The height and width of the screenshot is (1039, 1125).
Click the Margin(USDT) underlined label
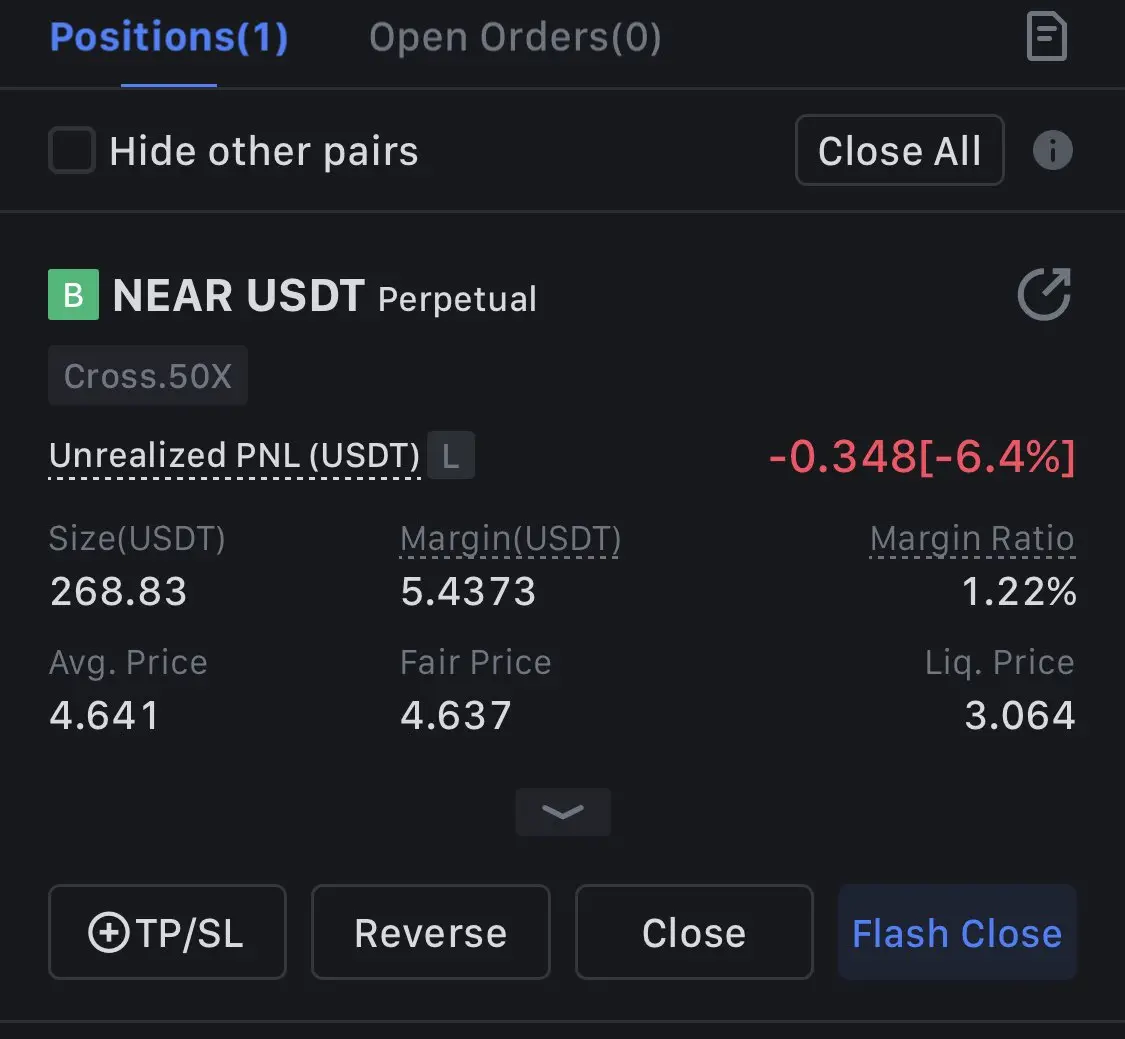point(510,540)
